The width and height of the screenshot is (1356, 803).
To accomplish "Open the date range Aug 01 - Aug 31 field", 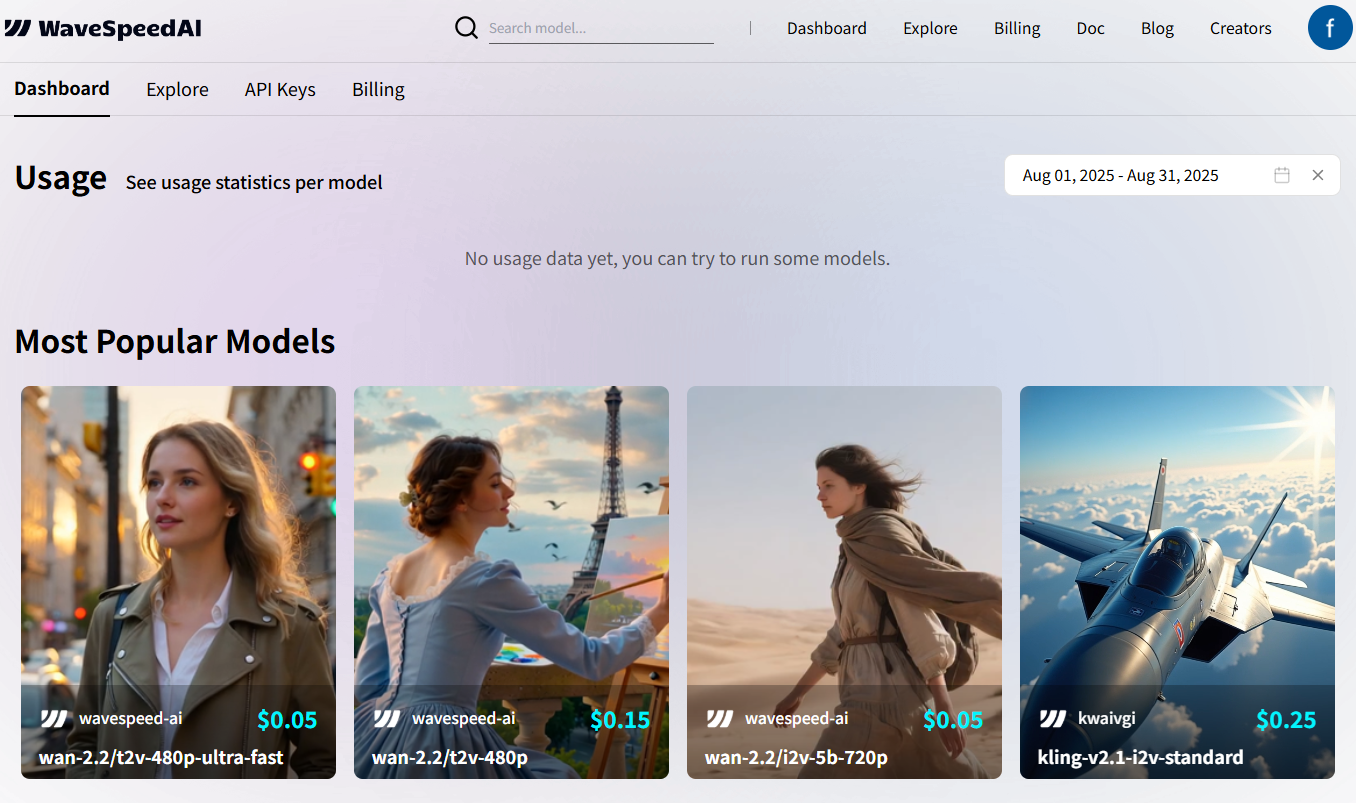I will click(1172, 175).
